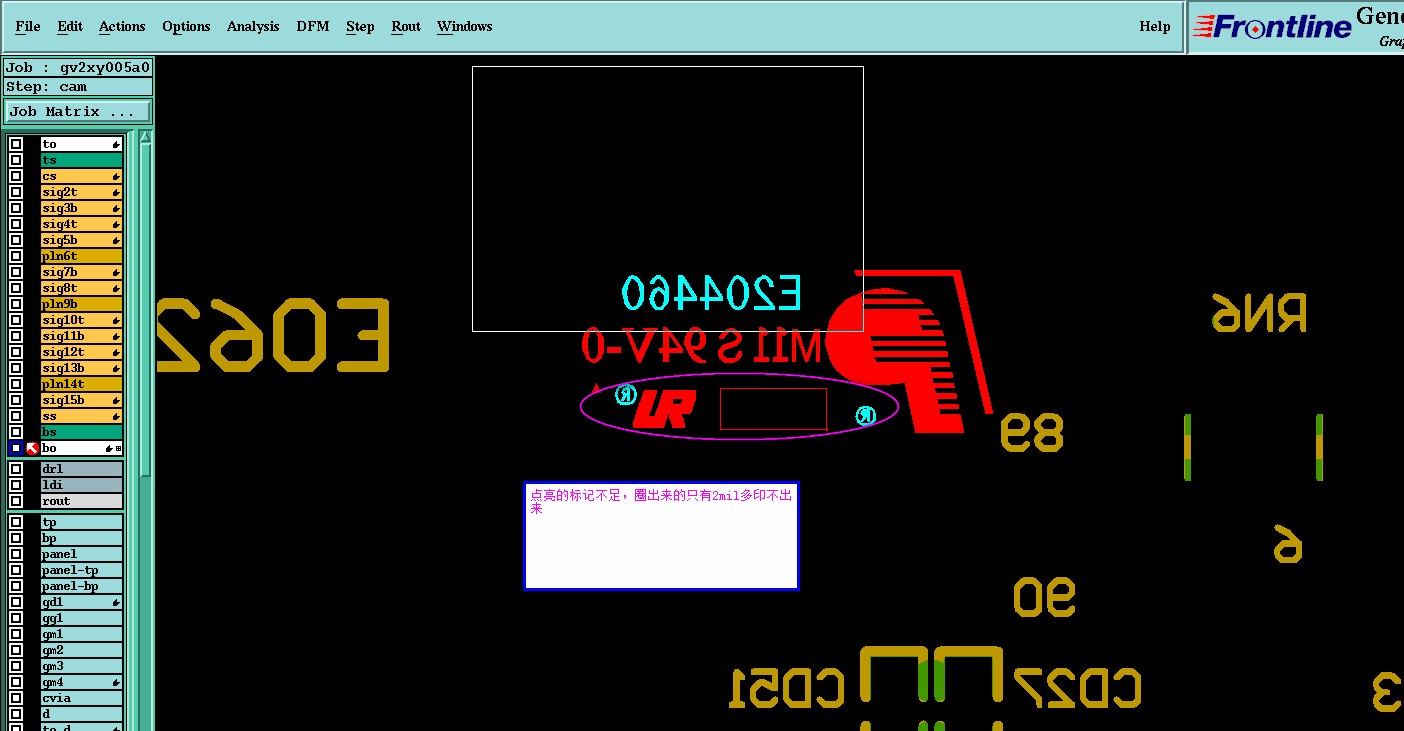This screenshot has height=731, width=1404.
Task: Select the ts layer name
Action: (81, 160)
